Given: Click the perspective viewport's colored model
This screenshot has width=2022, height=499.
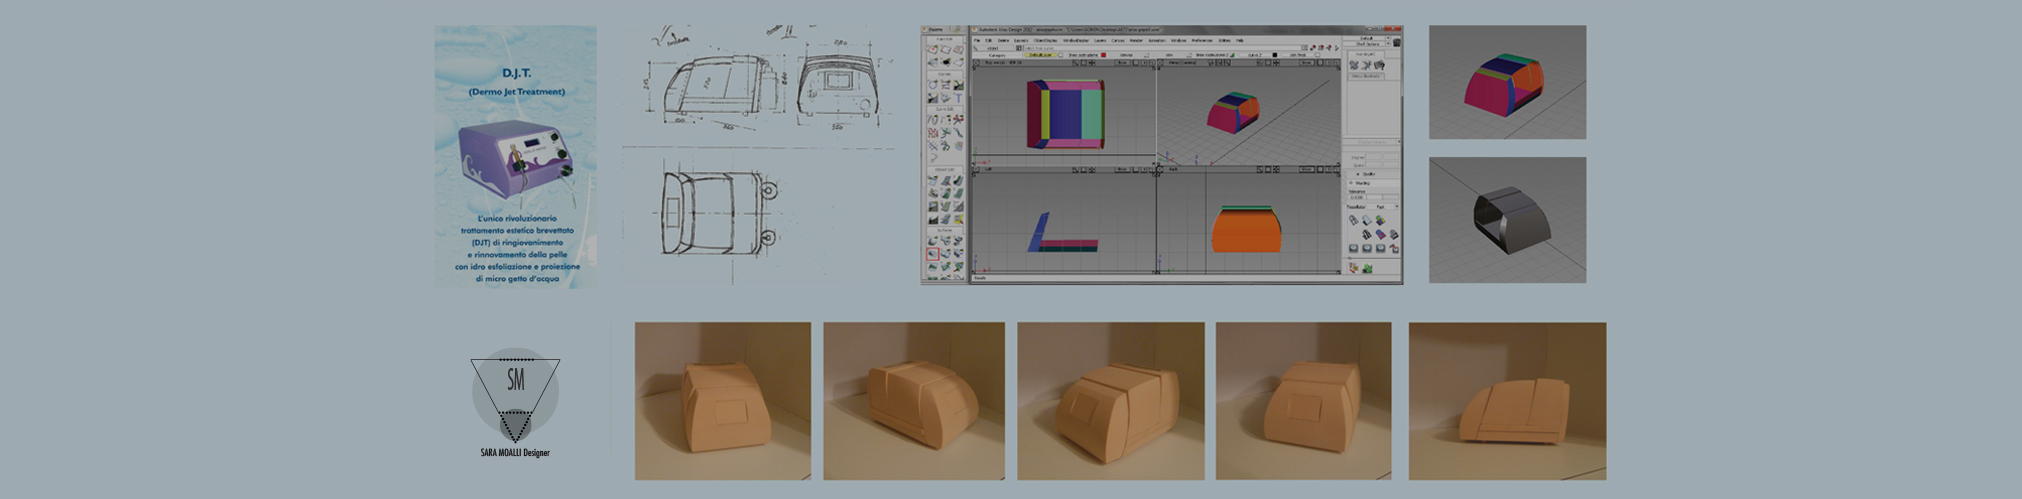Looking at the screenshot, I should click(1234, 113).
